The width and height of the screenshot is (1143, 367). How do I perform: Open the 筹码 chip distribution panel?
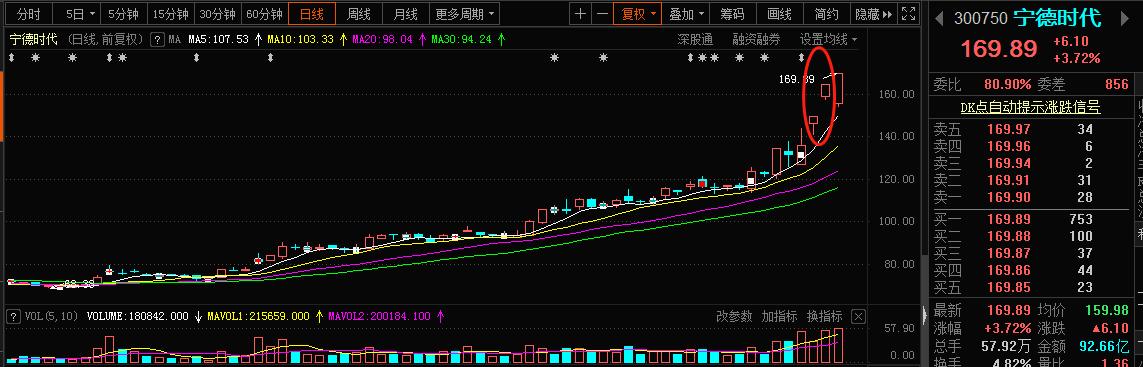pos(732,13)
